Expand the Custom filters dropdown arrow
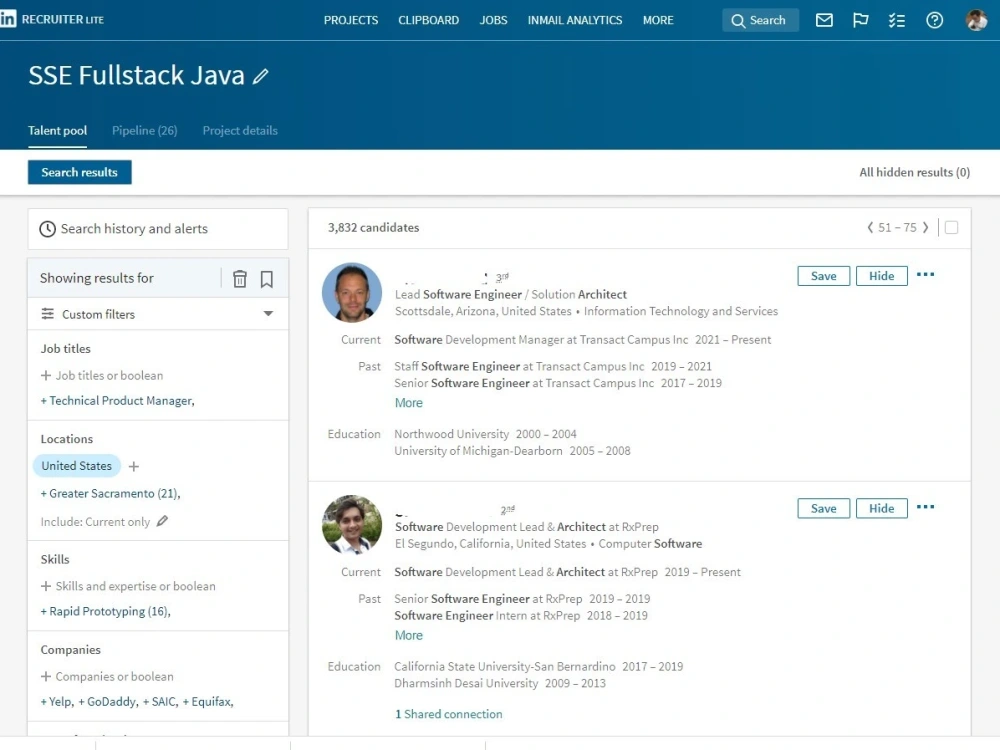The height and width of the screenshot is (750, 1000). 268,314
